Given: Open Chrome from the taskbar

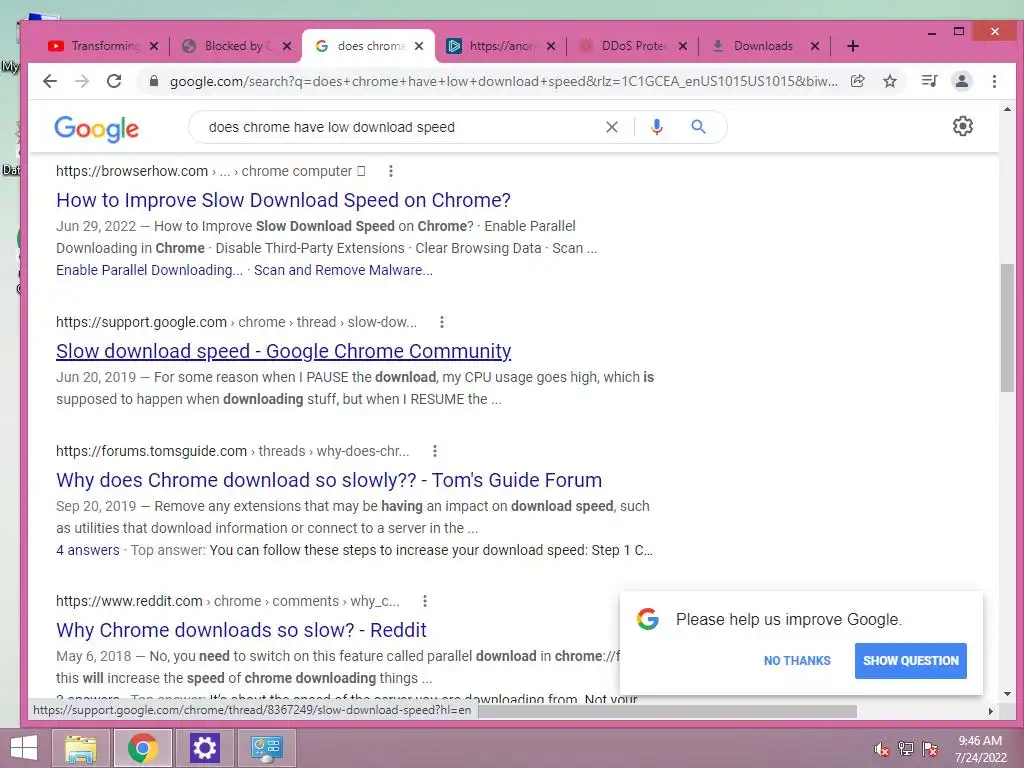Looking at the screenshot, I should pyautogui.click(x=143, y=748).
